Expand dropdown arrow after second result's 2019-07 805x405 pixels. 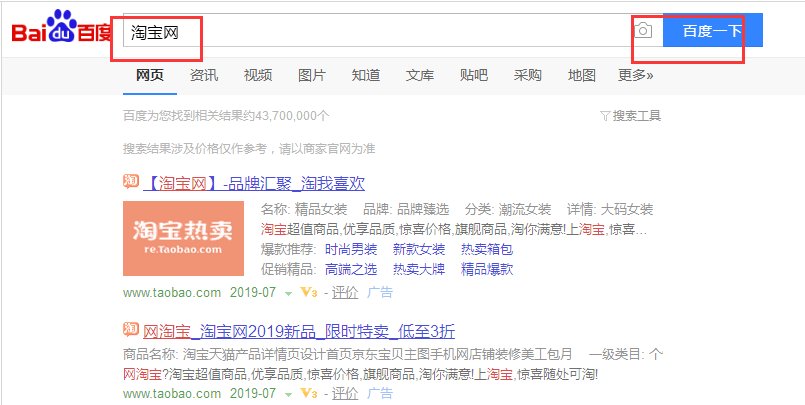[288, 394]
